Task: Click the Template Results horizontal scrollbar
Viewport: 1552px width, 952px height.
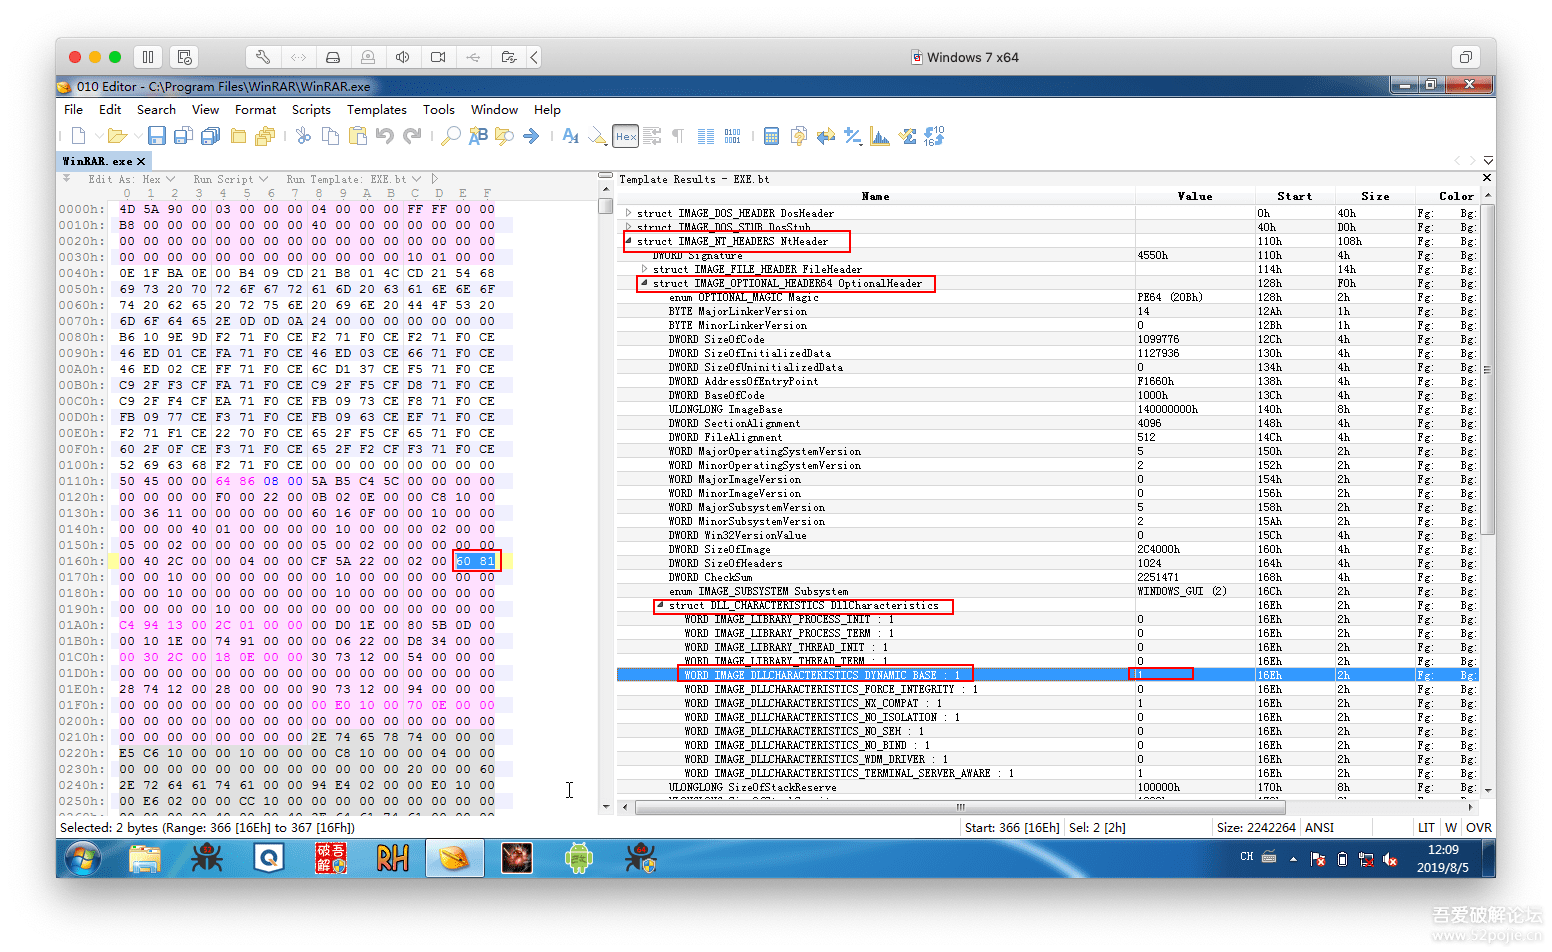Action: [x=960, y=807]
